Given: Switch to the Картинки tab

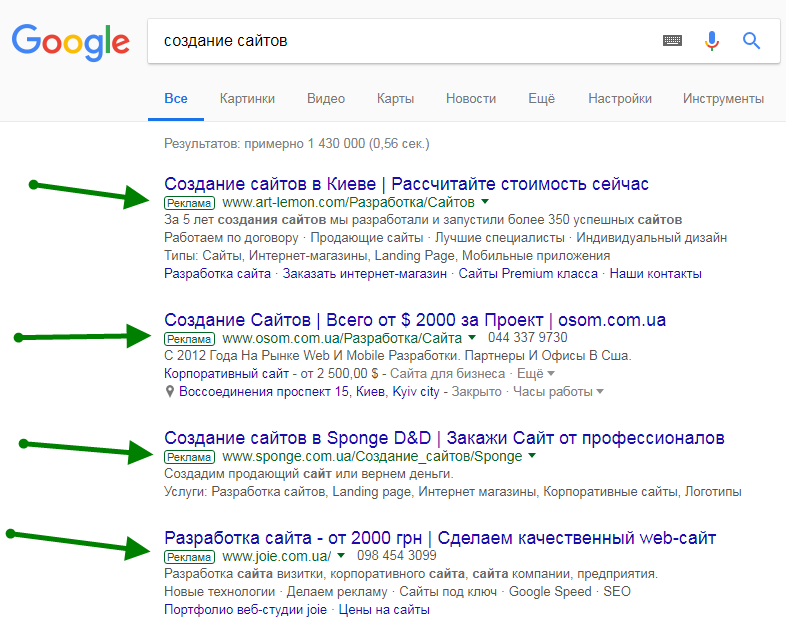Looking at the screenshot, I should click(247, 99).
